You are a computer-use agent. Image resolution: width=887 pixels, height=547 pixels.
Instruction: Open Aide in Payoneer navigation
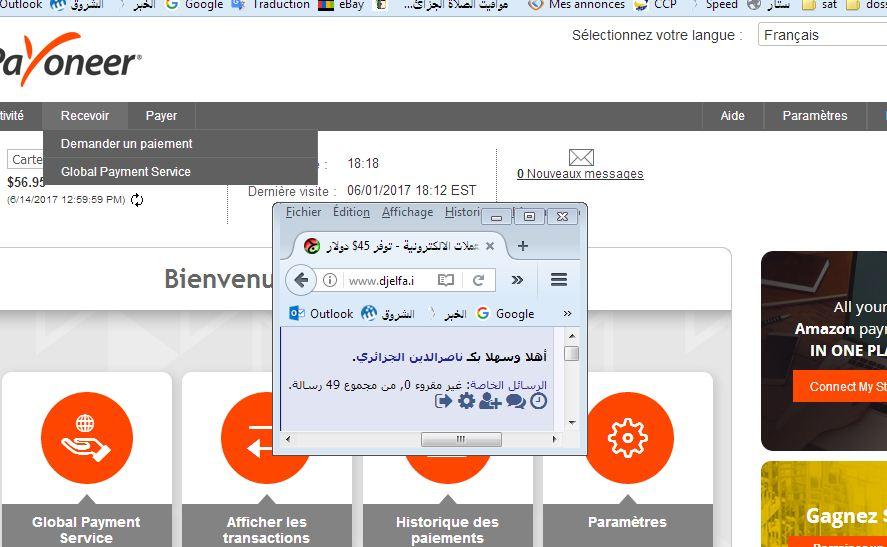tap(733, 116)
